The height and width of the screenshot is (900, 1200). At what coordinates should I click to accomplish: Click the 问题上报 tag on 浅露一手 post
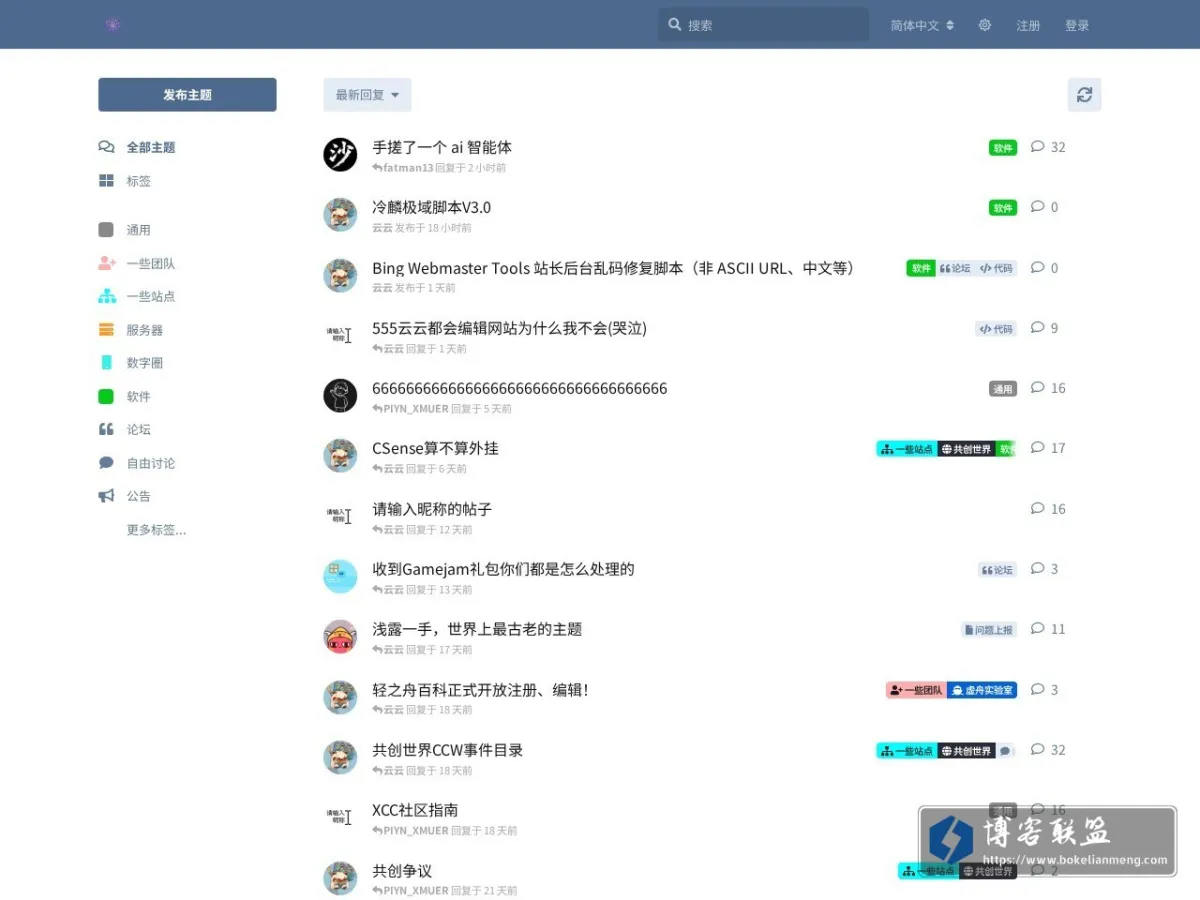(x=989, y=630)
